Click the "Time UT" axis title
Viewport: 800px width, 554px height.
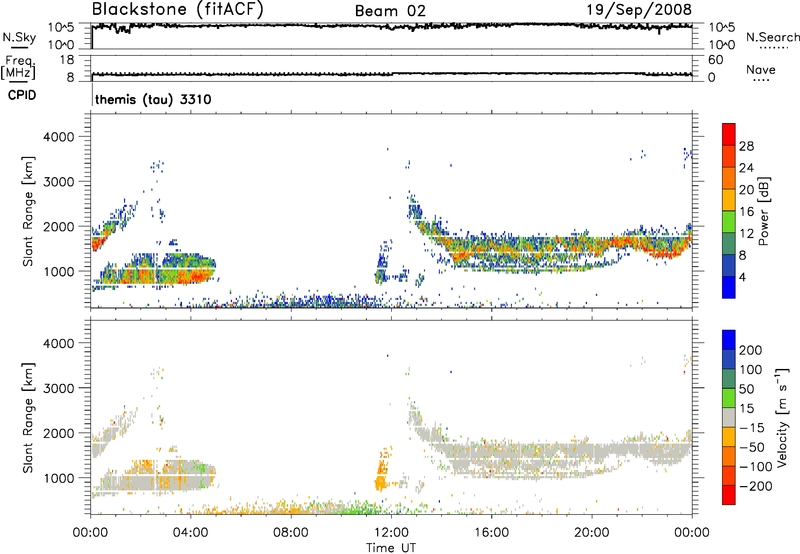tap(391, 547)
